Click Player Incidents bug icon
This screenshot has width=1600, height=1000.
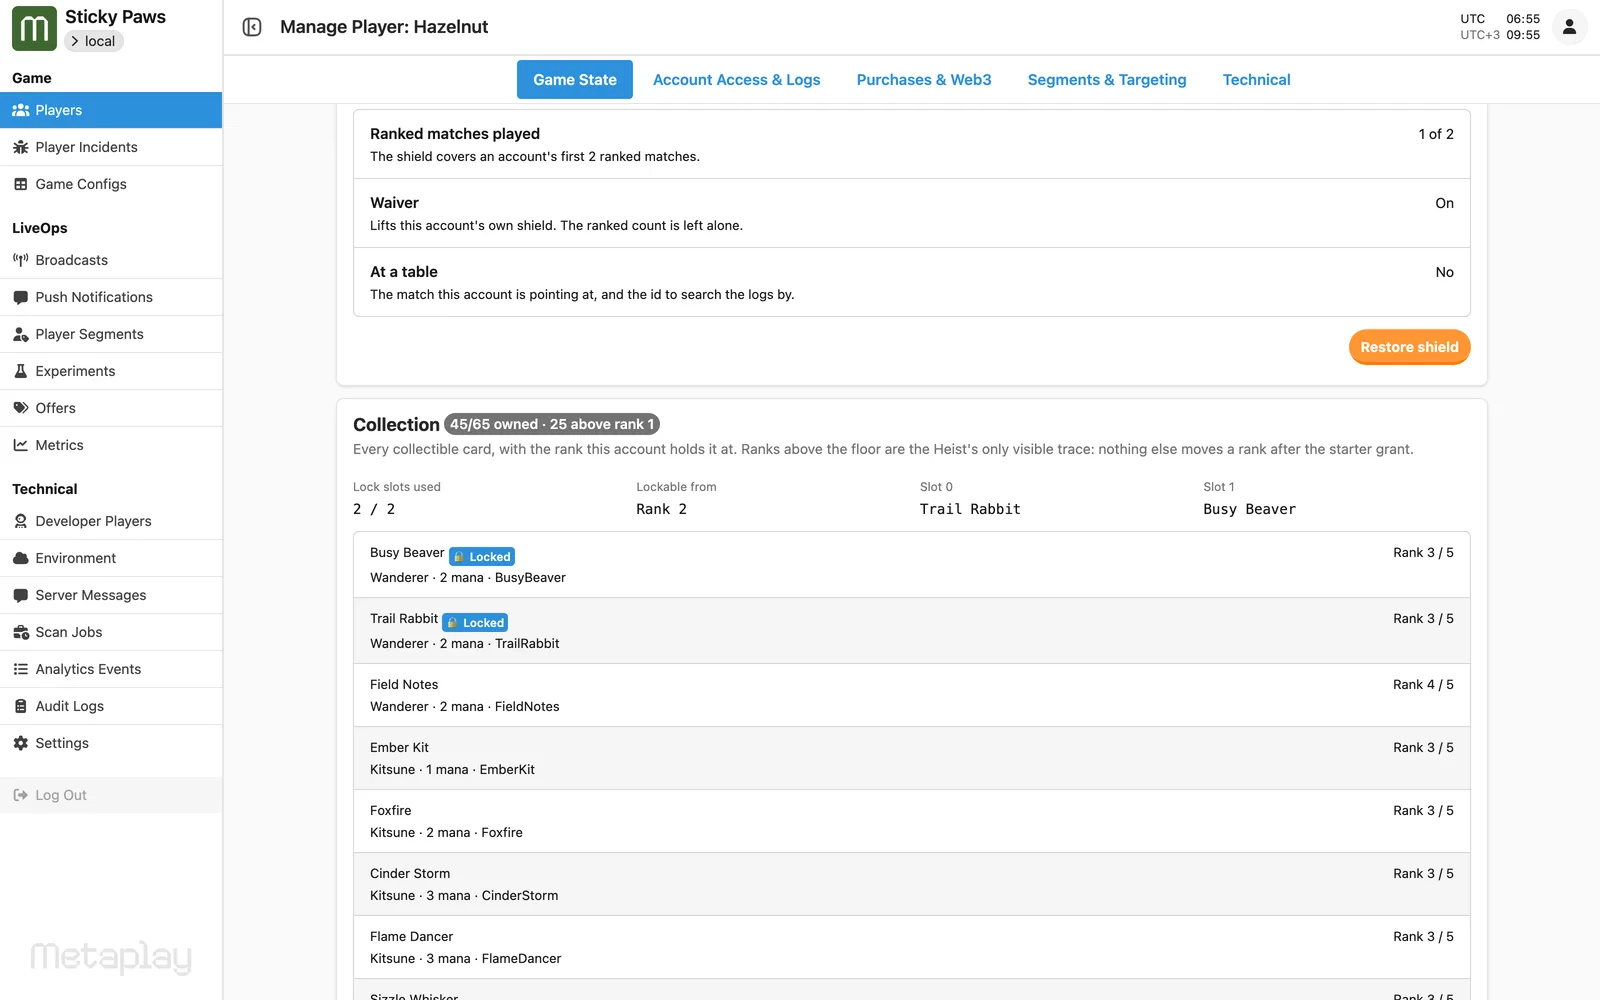20,147
